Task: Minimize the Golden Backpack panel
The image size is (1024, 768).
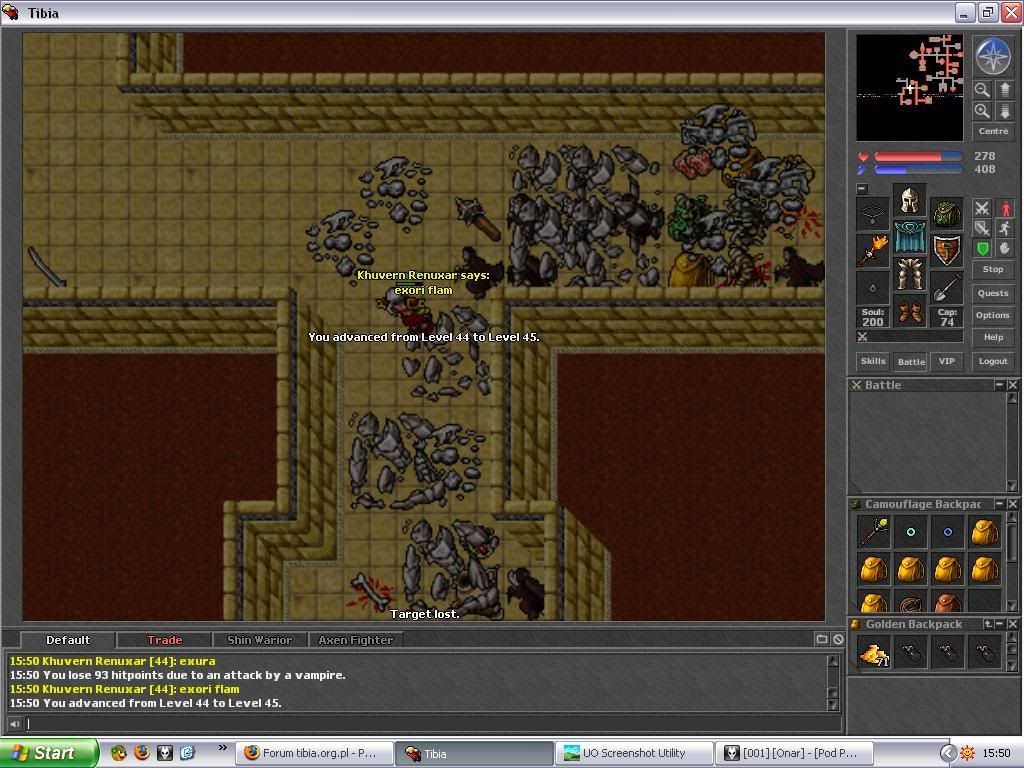Action: (x=999, y=624)
